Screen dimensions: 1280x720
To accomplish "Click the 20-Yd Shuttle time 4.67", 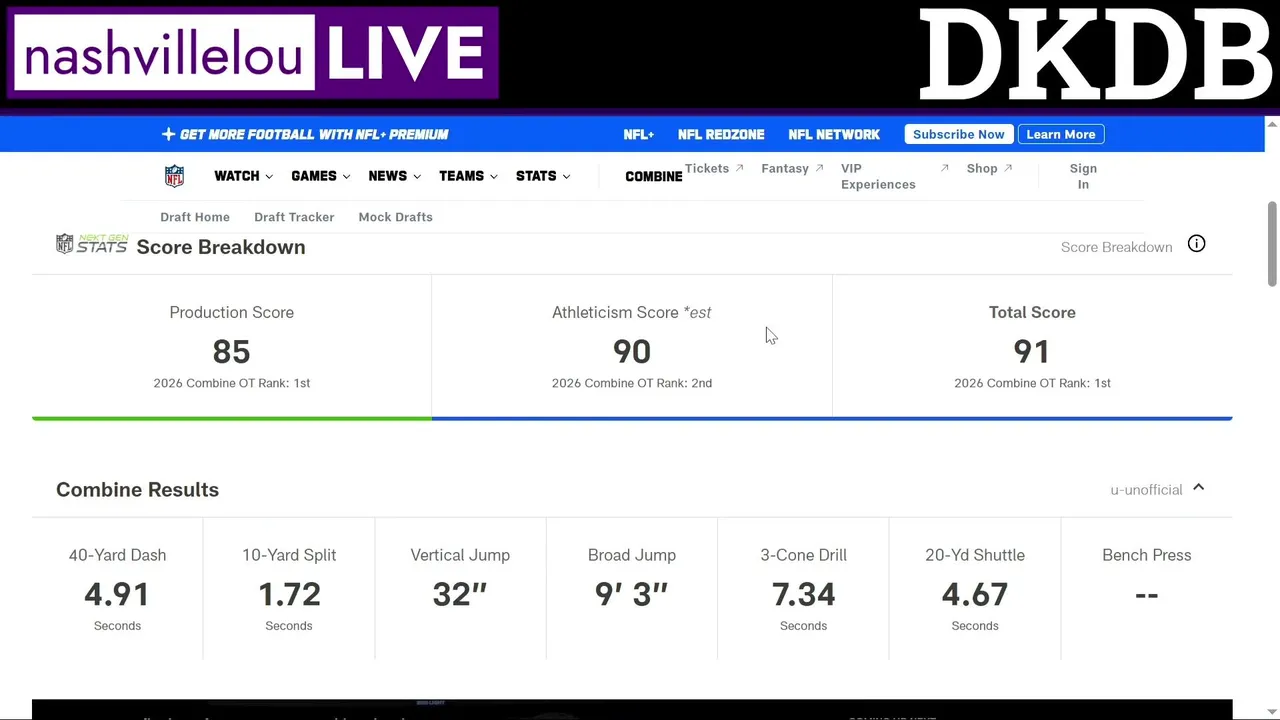I will pyautogui.click(x=975, y=594).
